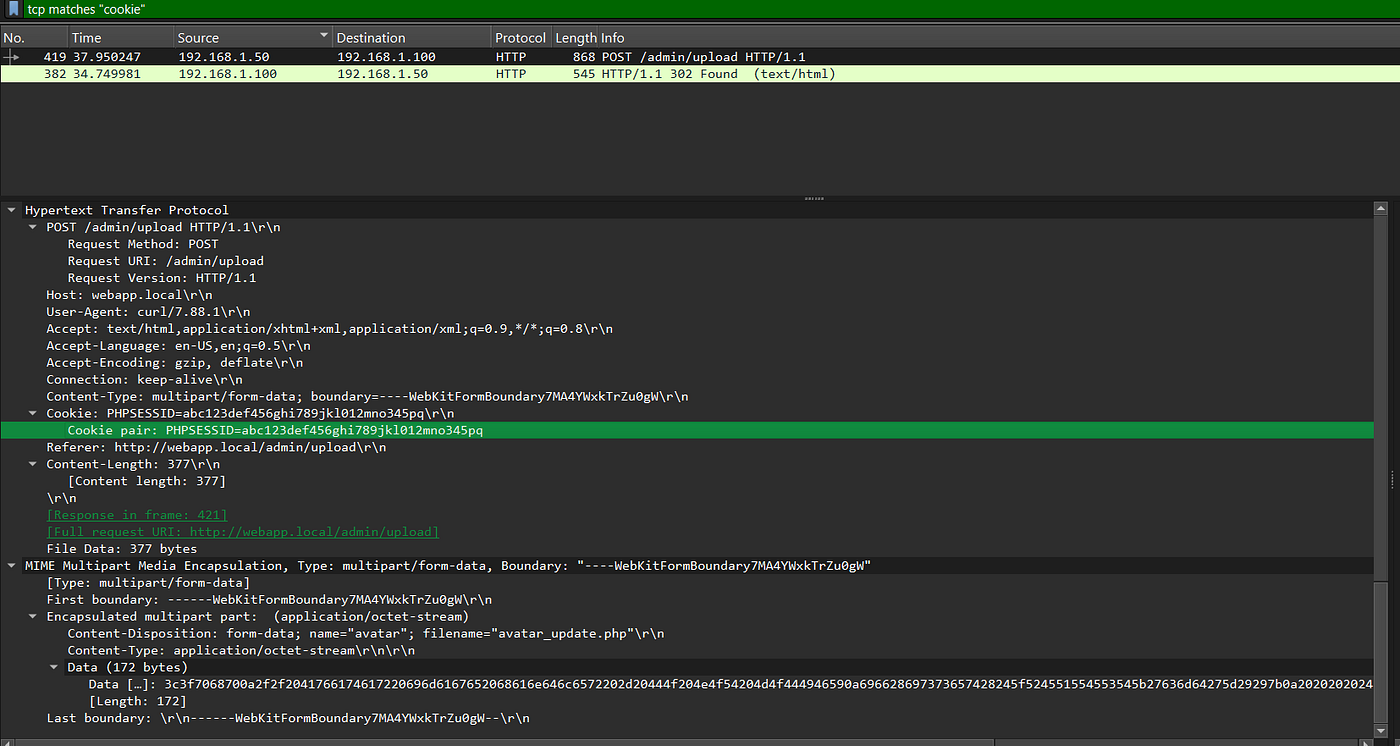The image size is (1400, 746).
Task: Sort packets by the Protocol column header
Action: [520, 38]
